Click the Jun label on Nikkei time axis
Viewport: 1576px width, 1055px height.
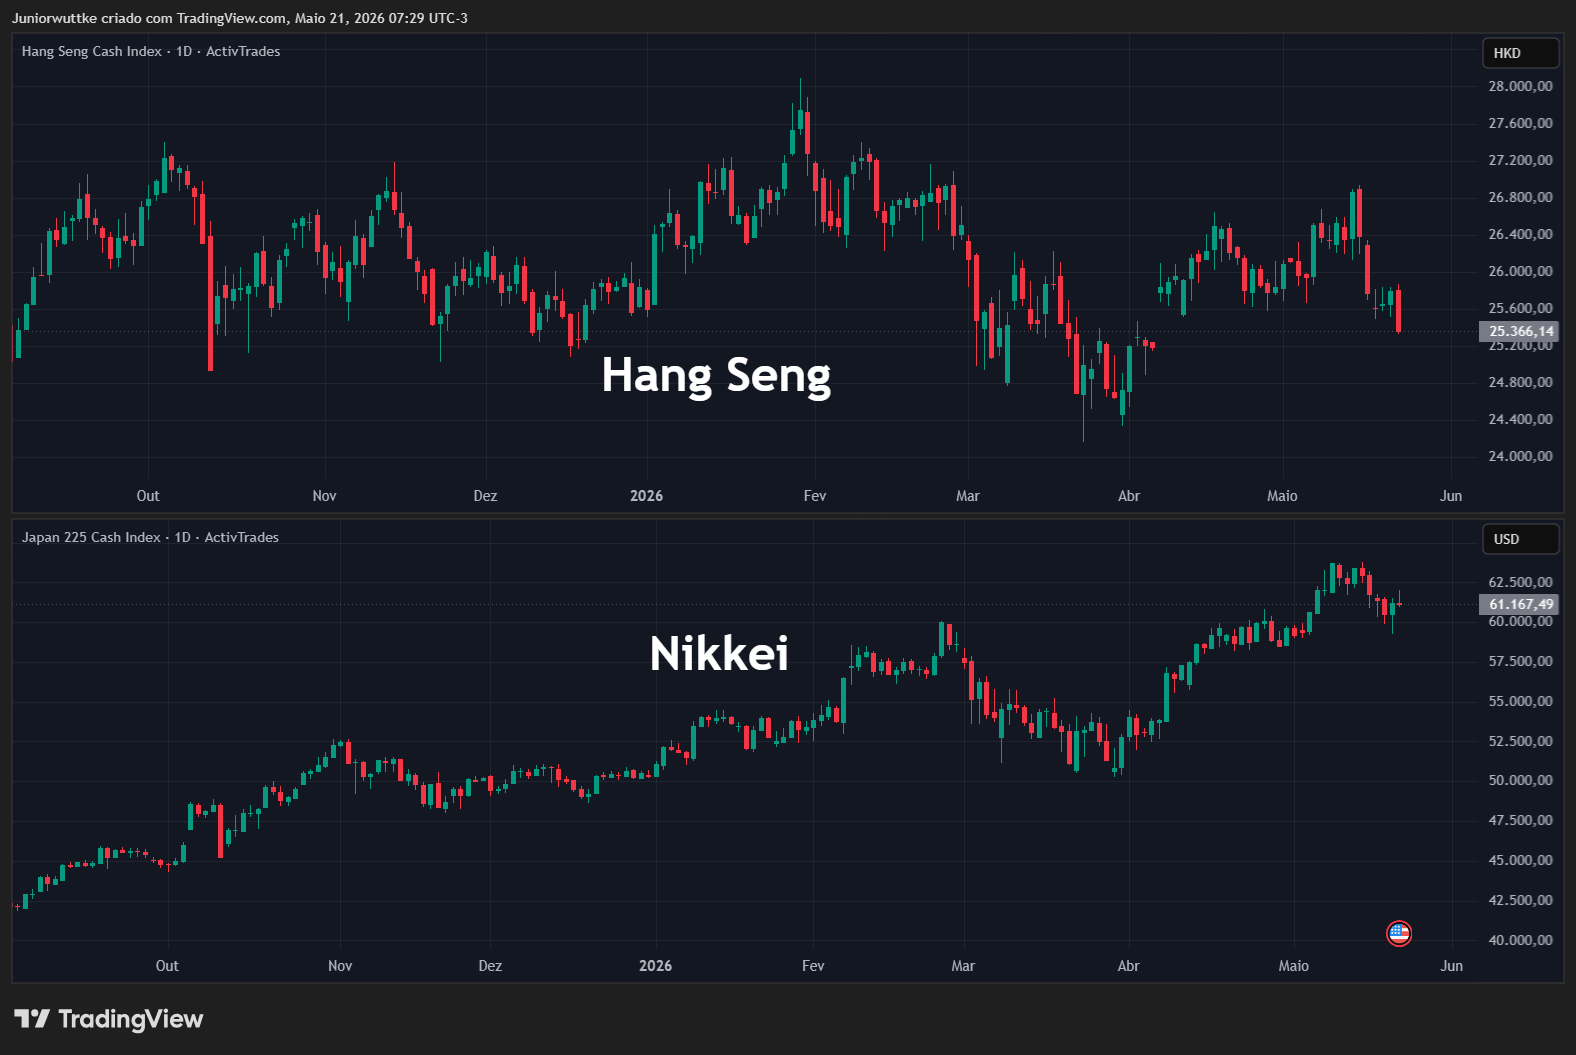[x=1451, y=966]
